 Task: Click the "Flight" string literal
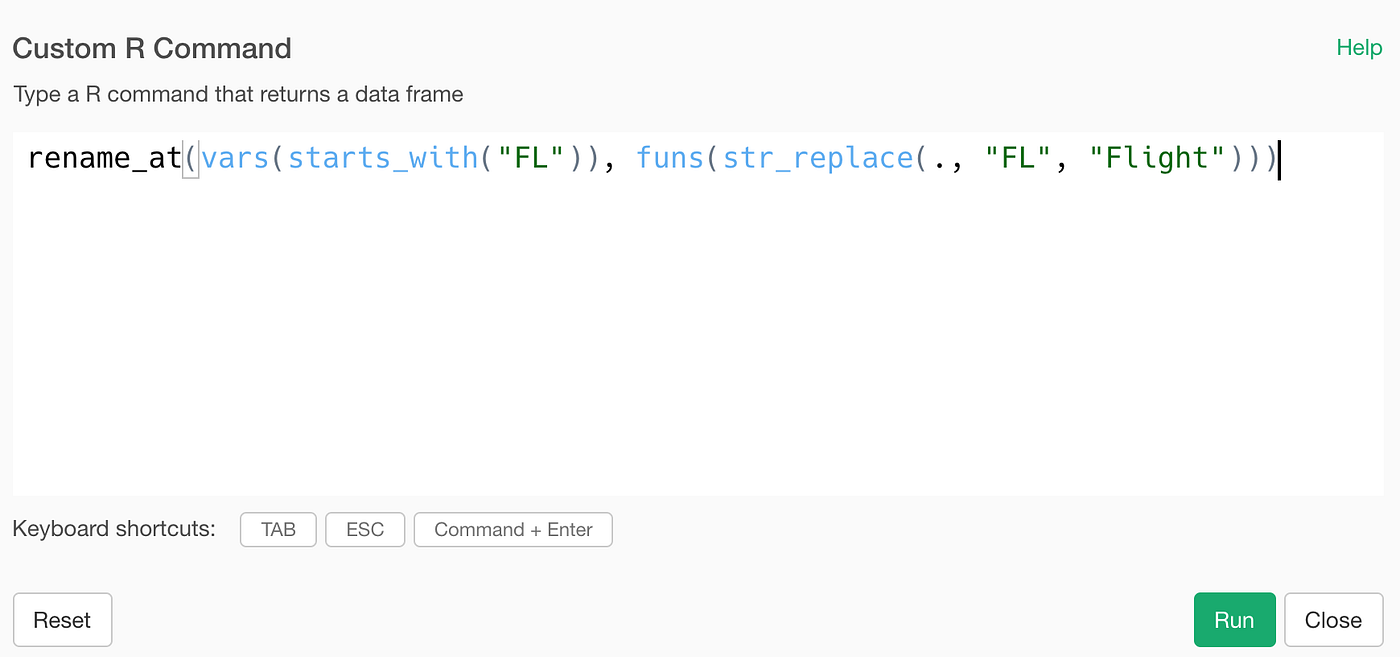[1157, 157]
